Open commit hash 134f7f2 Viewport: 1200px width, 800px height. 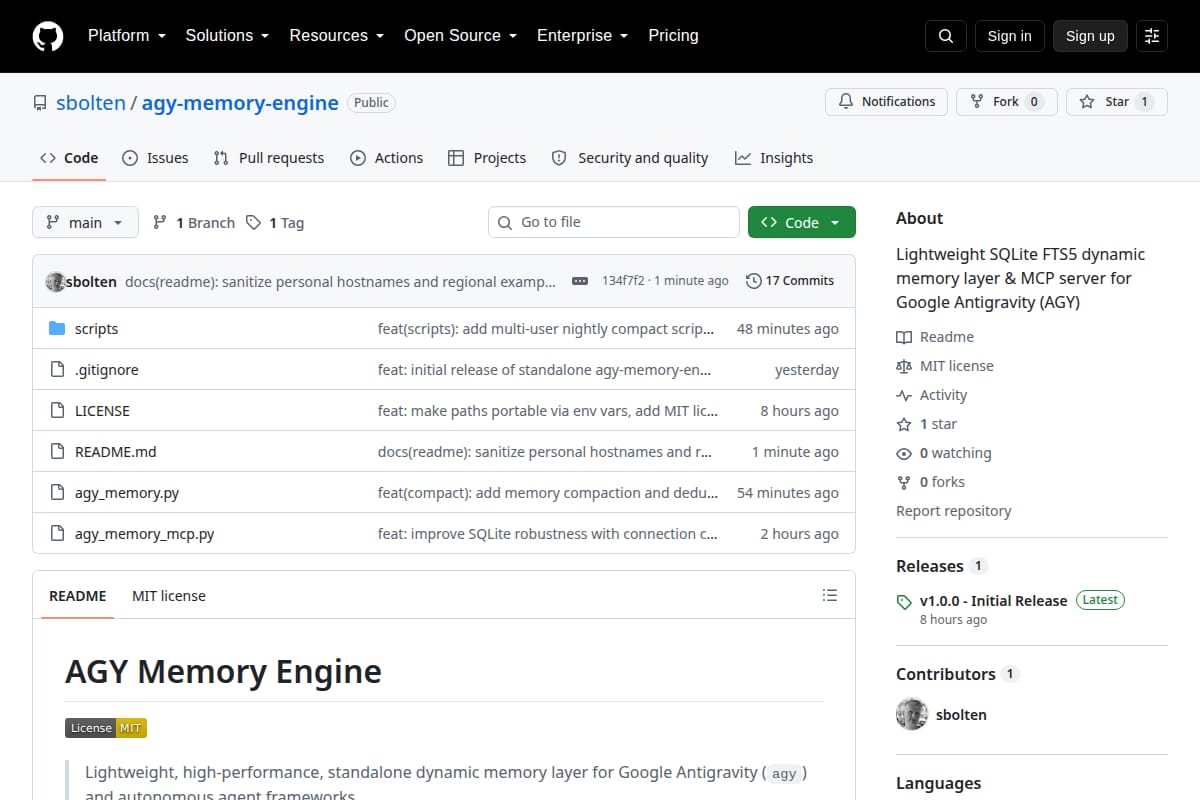tap(623, 281)
